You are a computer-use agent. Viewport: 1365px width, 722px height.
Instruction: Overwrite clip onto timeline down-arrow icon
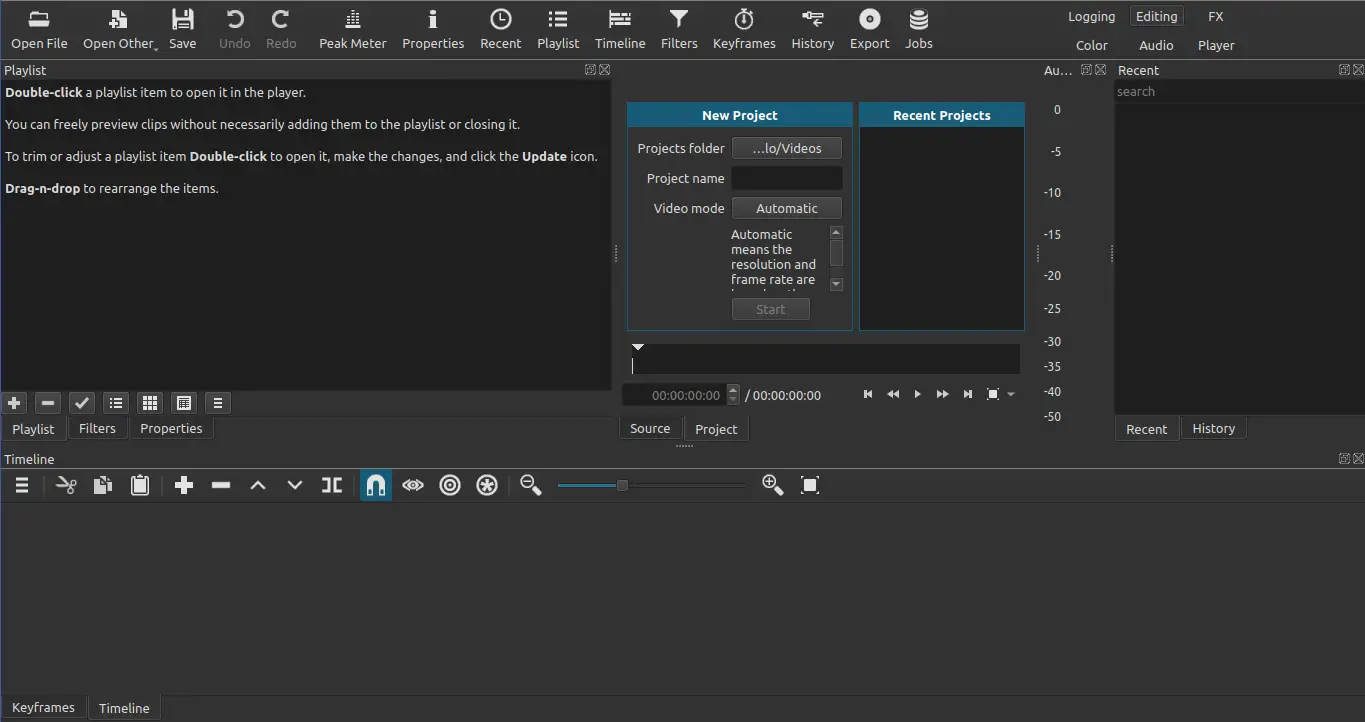[295, 485]
